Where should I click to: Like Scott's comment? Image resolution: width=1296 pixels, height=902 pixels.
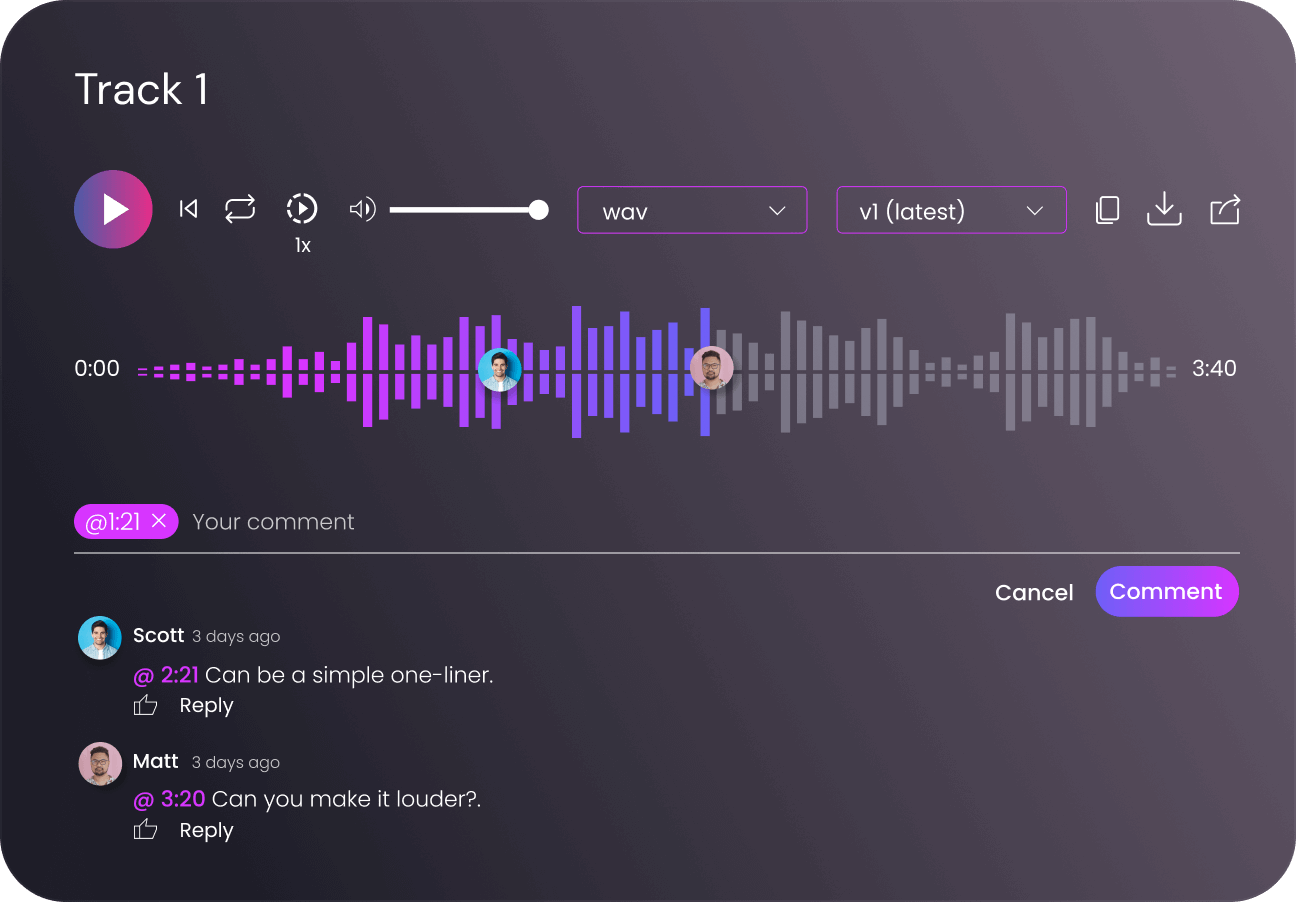(x=146, y=706)
